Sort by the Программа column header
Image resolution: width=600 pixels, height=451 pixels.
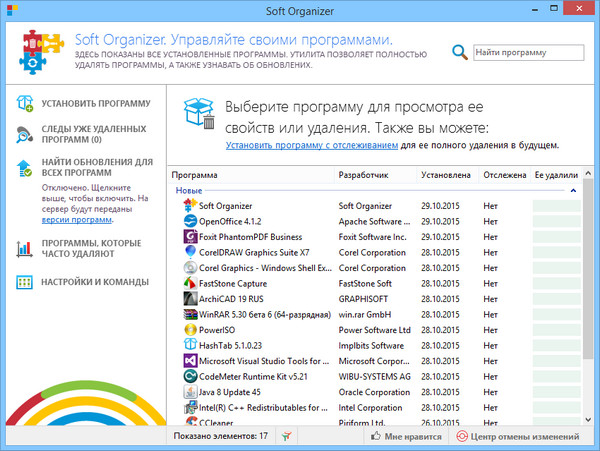250,174
